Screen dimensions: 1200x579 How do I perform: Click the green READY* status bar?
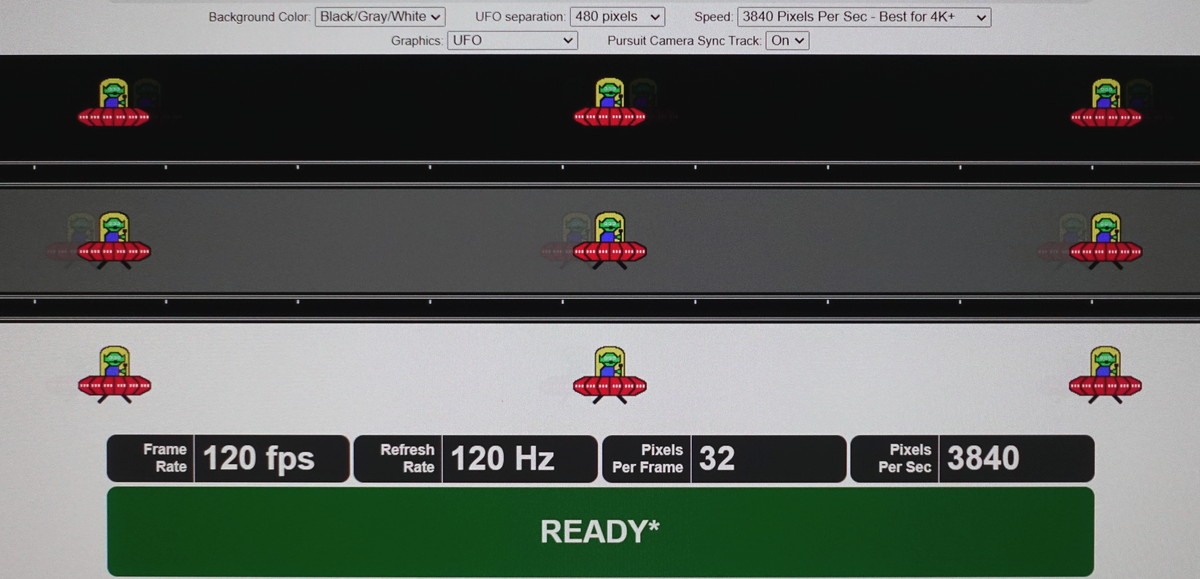[x=600, y=531]
